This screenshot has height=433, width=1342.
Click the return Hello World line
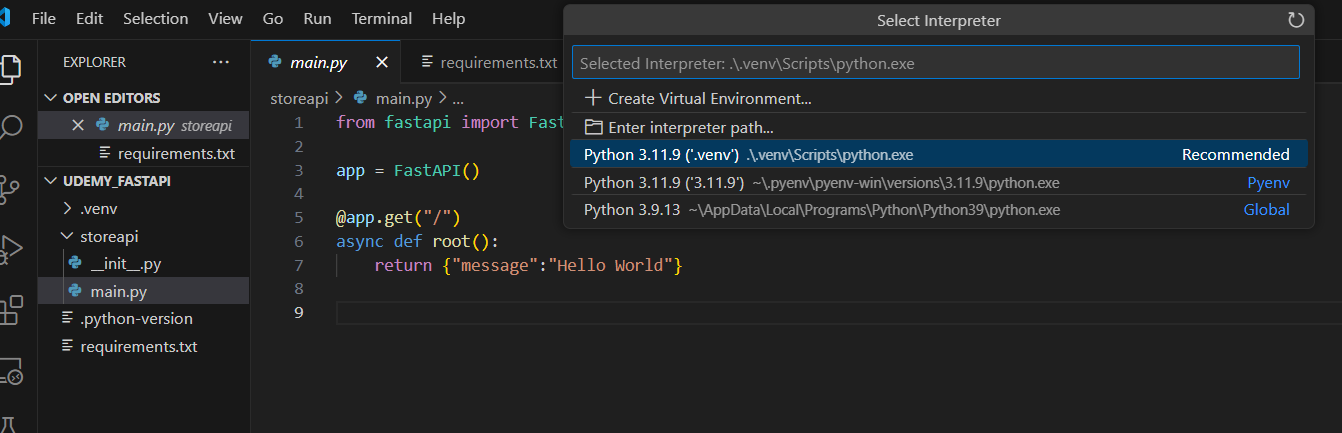[528, 265]
